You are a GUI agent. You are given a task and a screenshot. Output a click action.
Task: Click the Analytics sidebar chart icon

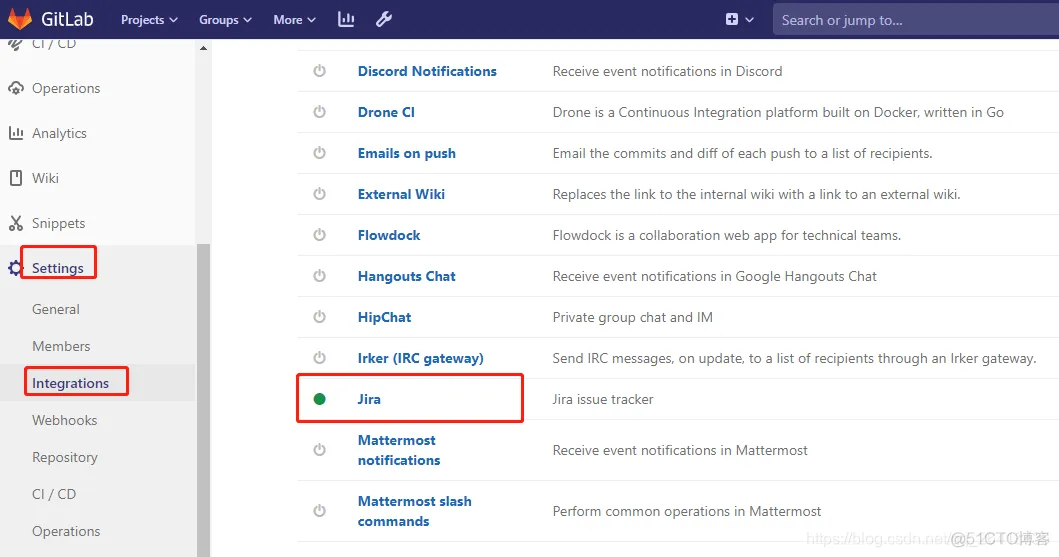tap(16, 133)
